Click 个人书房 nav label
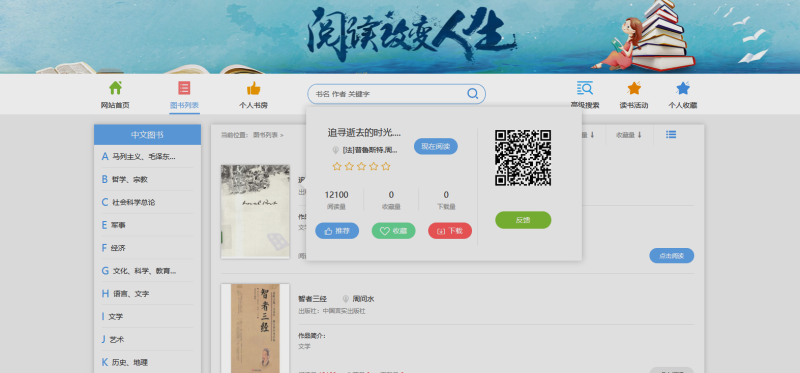 pos(254,105)
